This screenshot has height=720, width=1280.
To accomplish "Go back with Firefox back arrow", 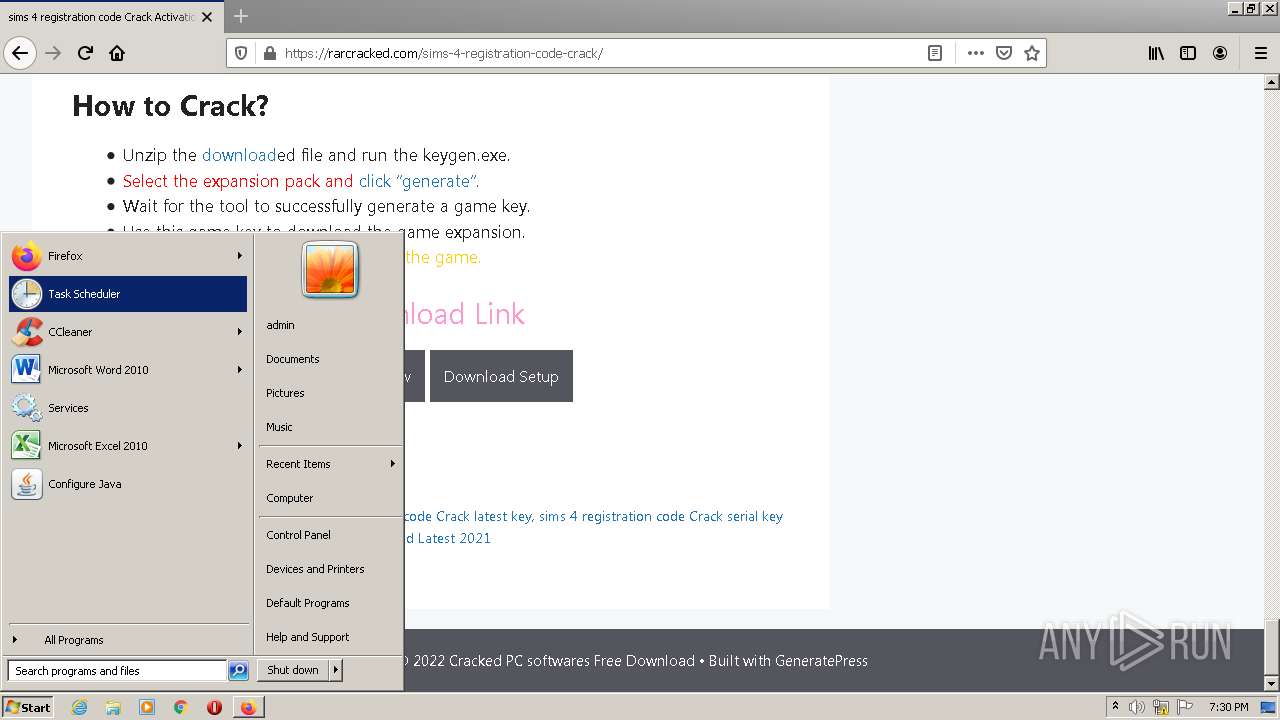I will (20, 53).
